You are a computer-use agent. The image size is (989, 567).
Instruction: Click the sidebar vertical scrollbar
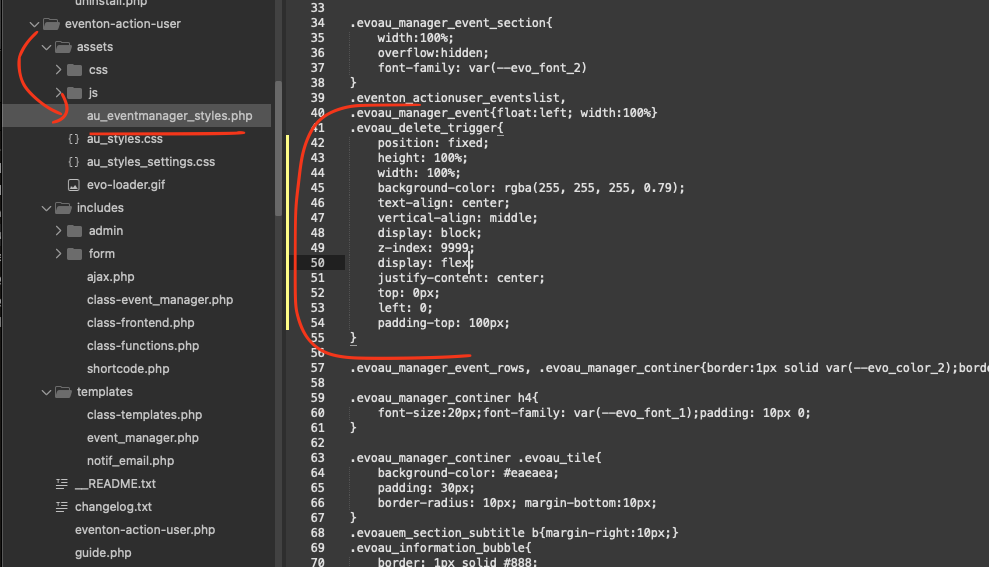(278, 148)
